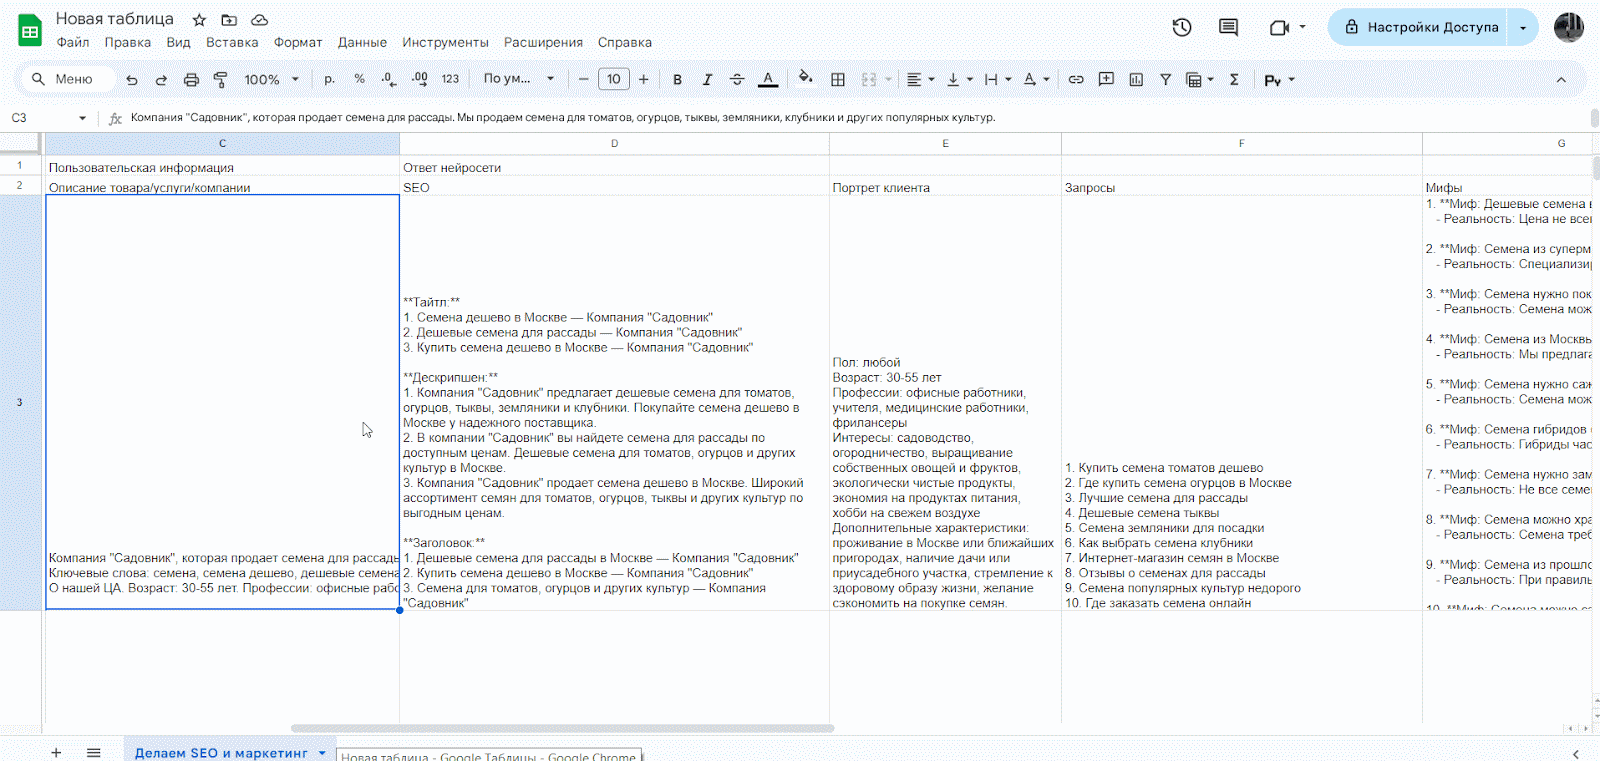Select the Делаем SEO и маркетинг sheet tab
The image size is (1600, 761).
(221, 753)
